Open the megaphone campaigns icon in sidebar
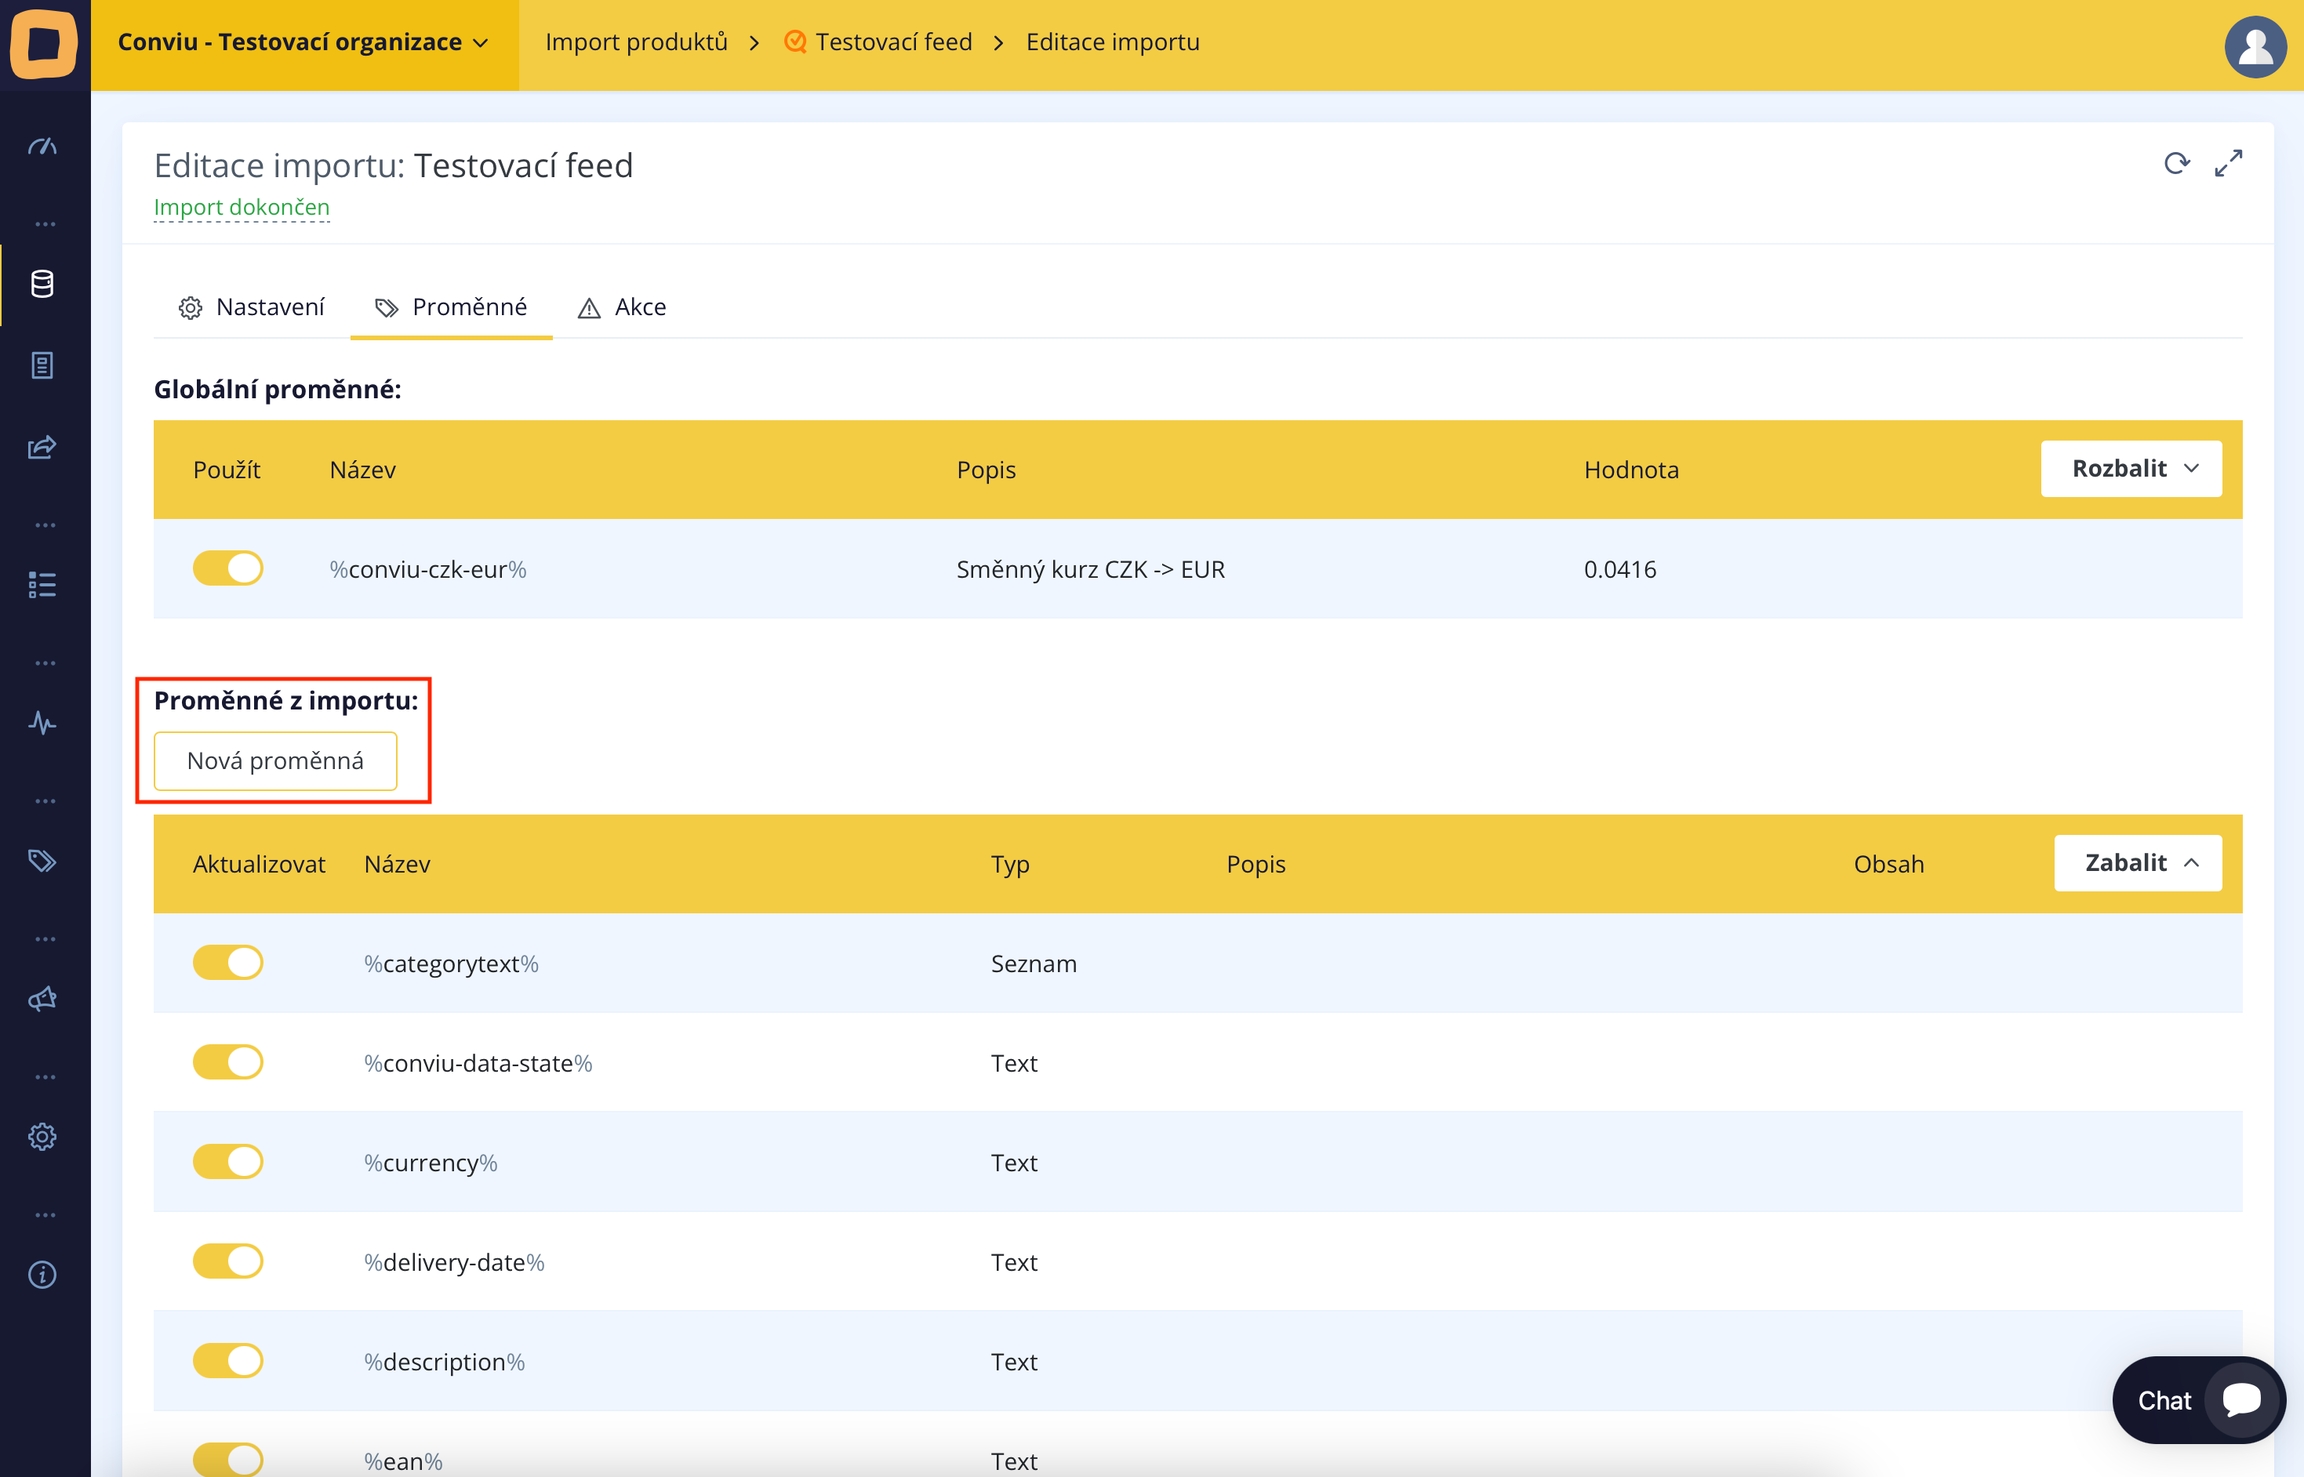This screenshot has width=2304, height=1477. (x=42, y=999)
